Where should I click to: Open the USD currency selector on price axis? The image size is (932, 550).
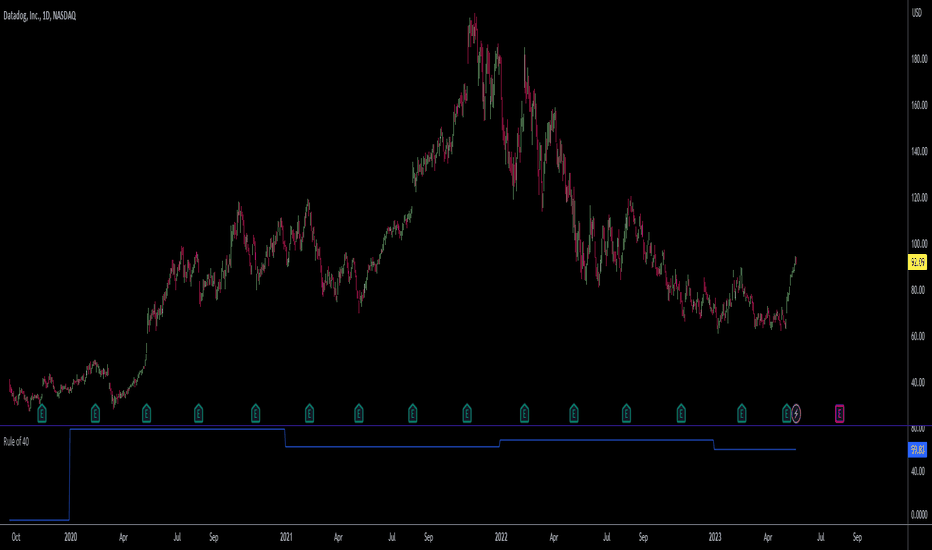pyautogui.click(x=917, y=13)
